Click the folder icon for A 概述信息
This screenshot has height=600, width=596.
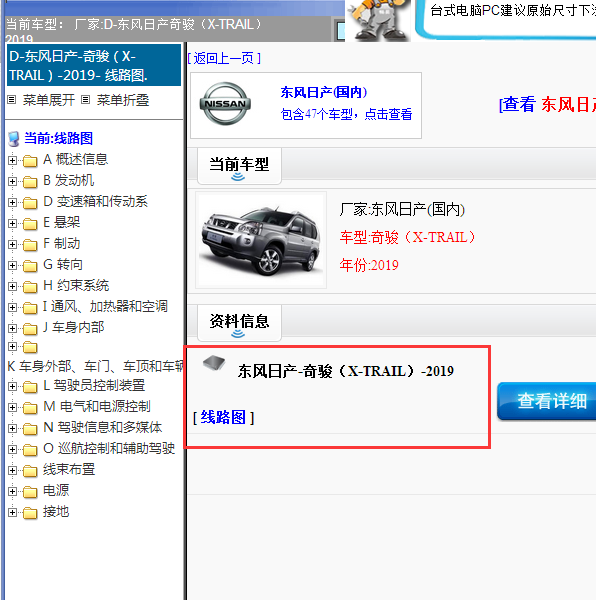coord(30,161)
